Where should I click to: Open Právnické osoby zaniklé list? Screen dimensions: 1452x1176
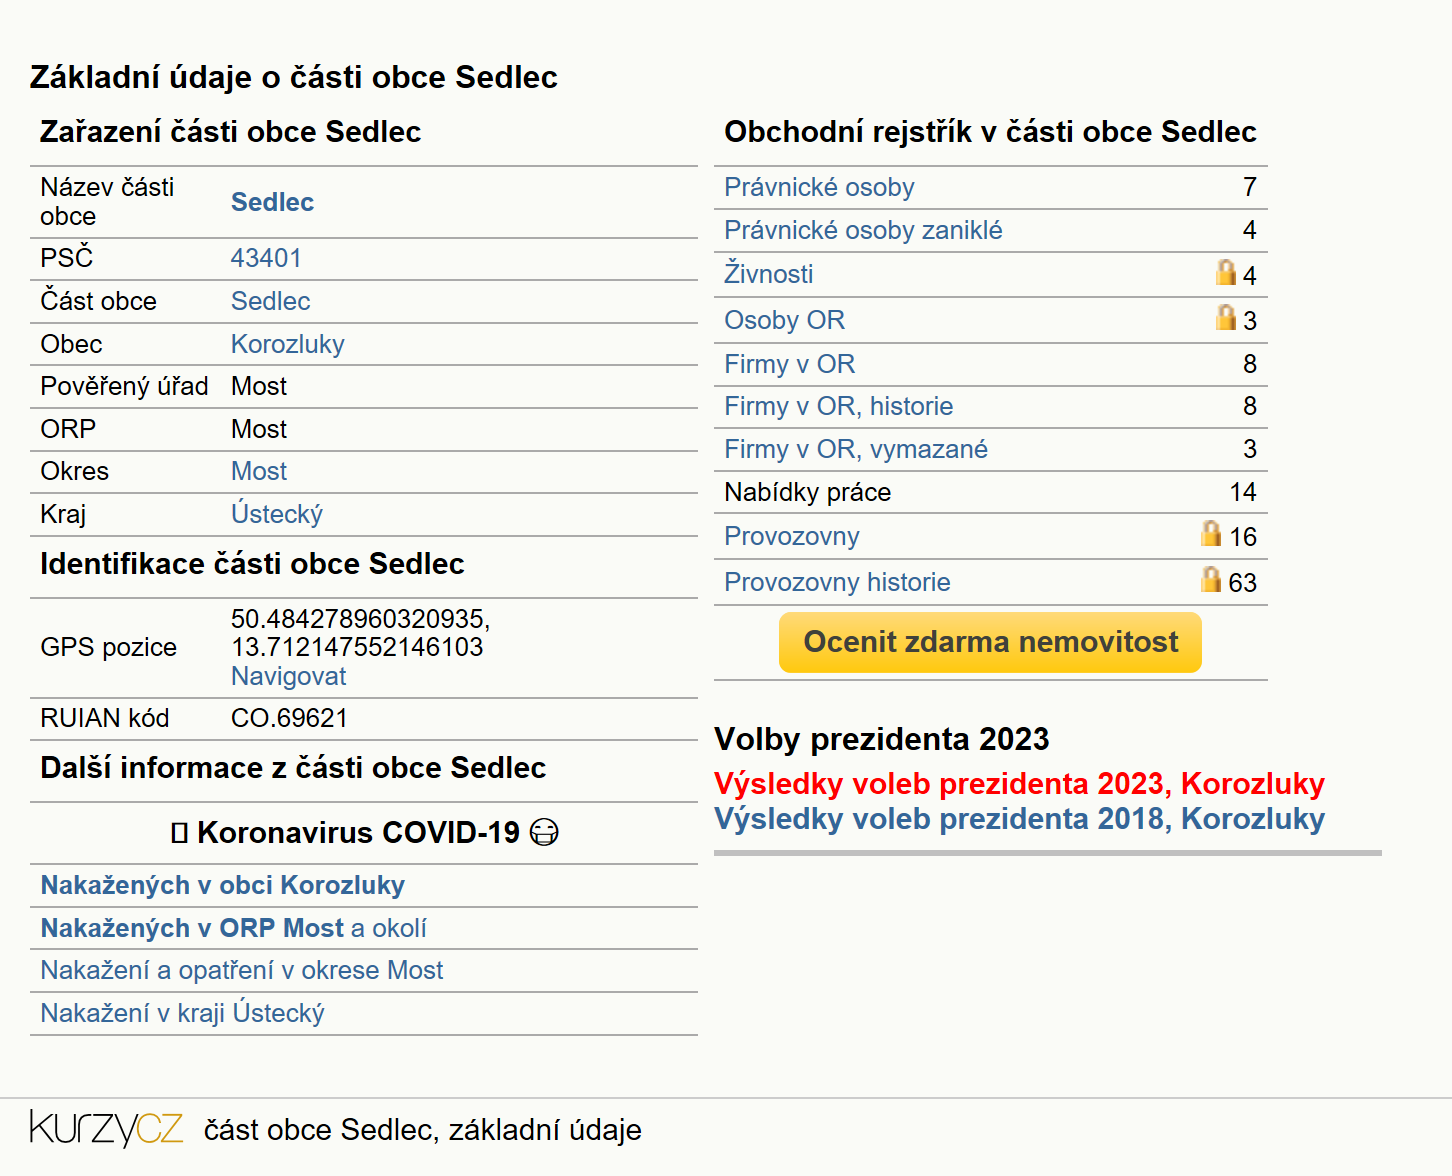click(x=863, y=230)
